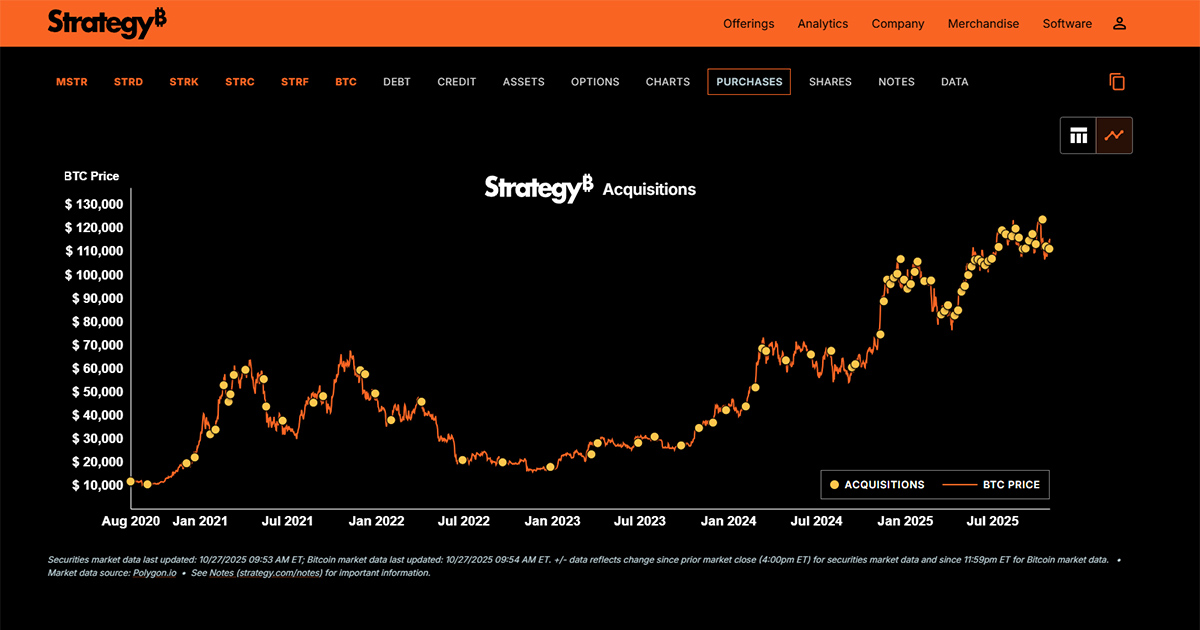This screenshot has height=630, width=1200.
Task: Open the Analytics menu
Action: 822,23
